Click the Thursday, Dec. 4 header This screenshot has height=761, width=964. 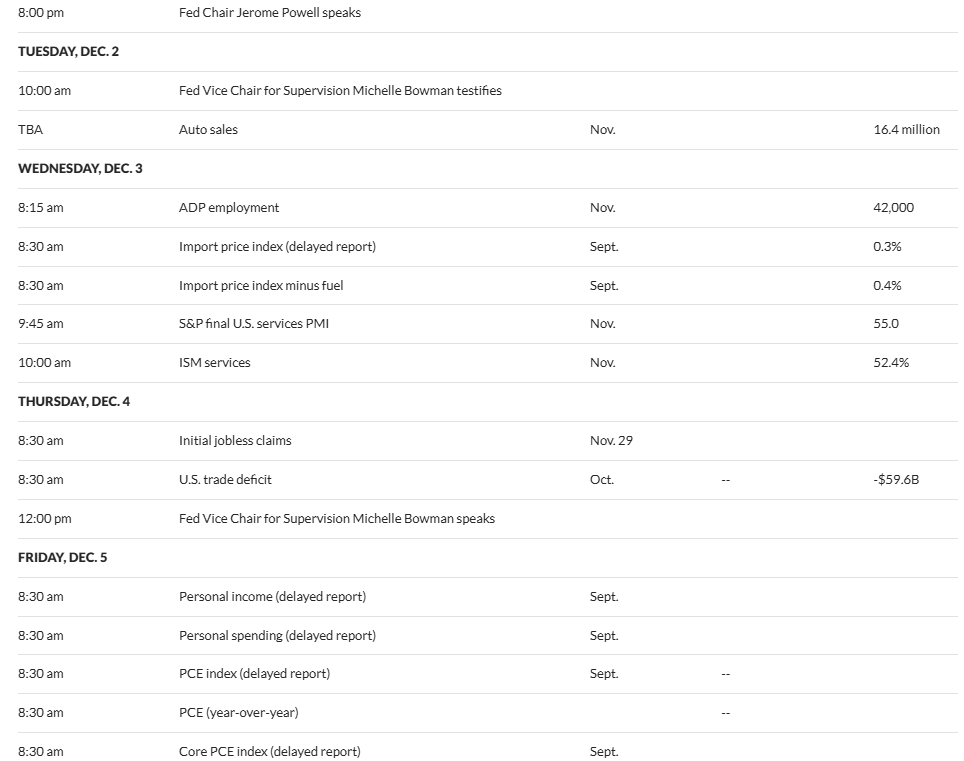click(74, 402)
